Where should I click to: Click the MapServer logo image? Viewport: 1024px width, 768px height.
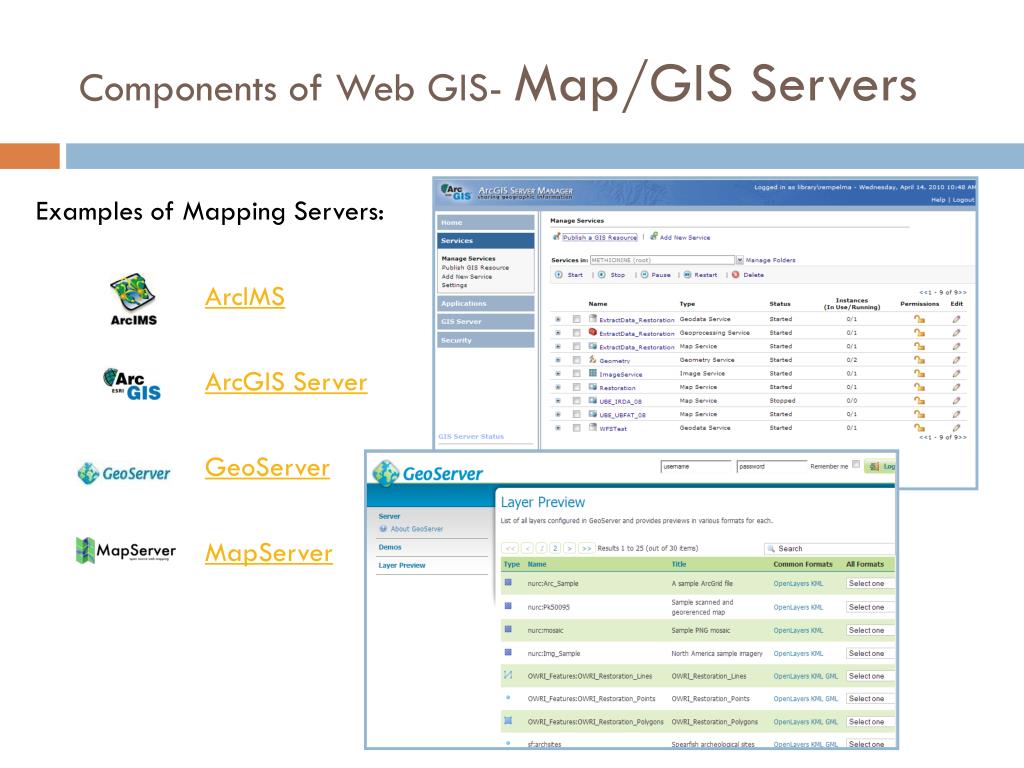coord(125,550)
